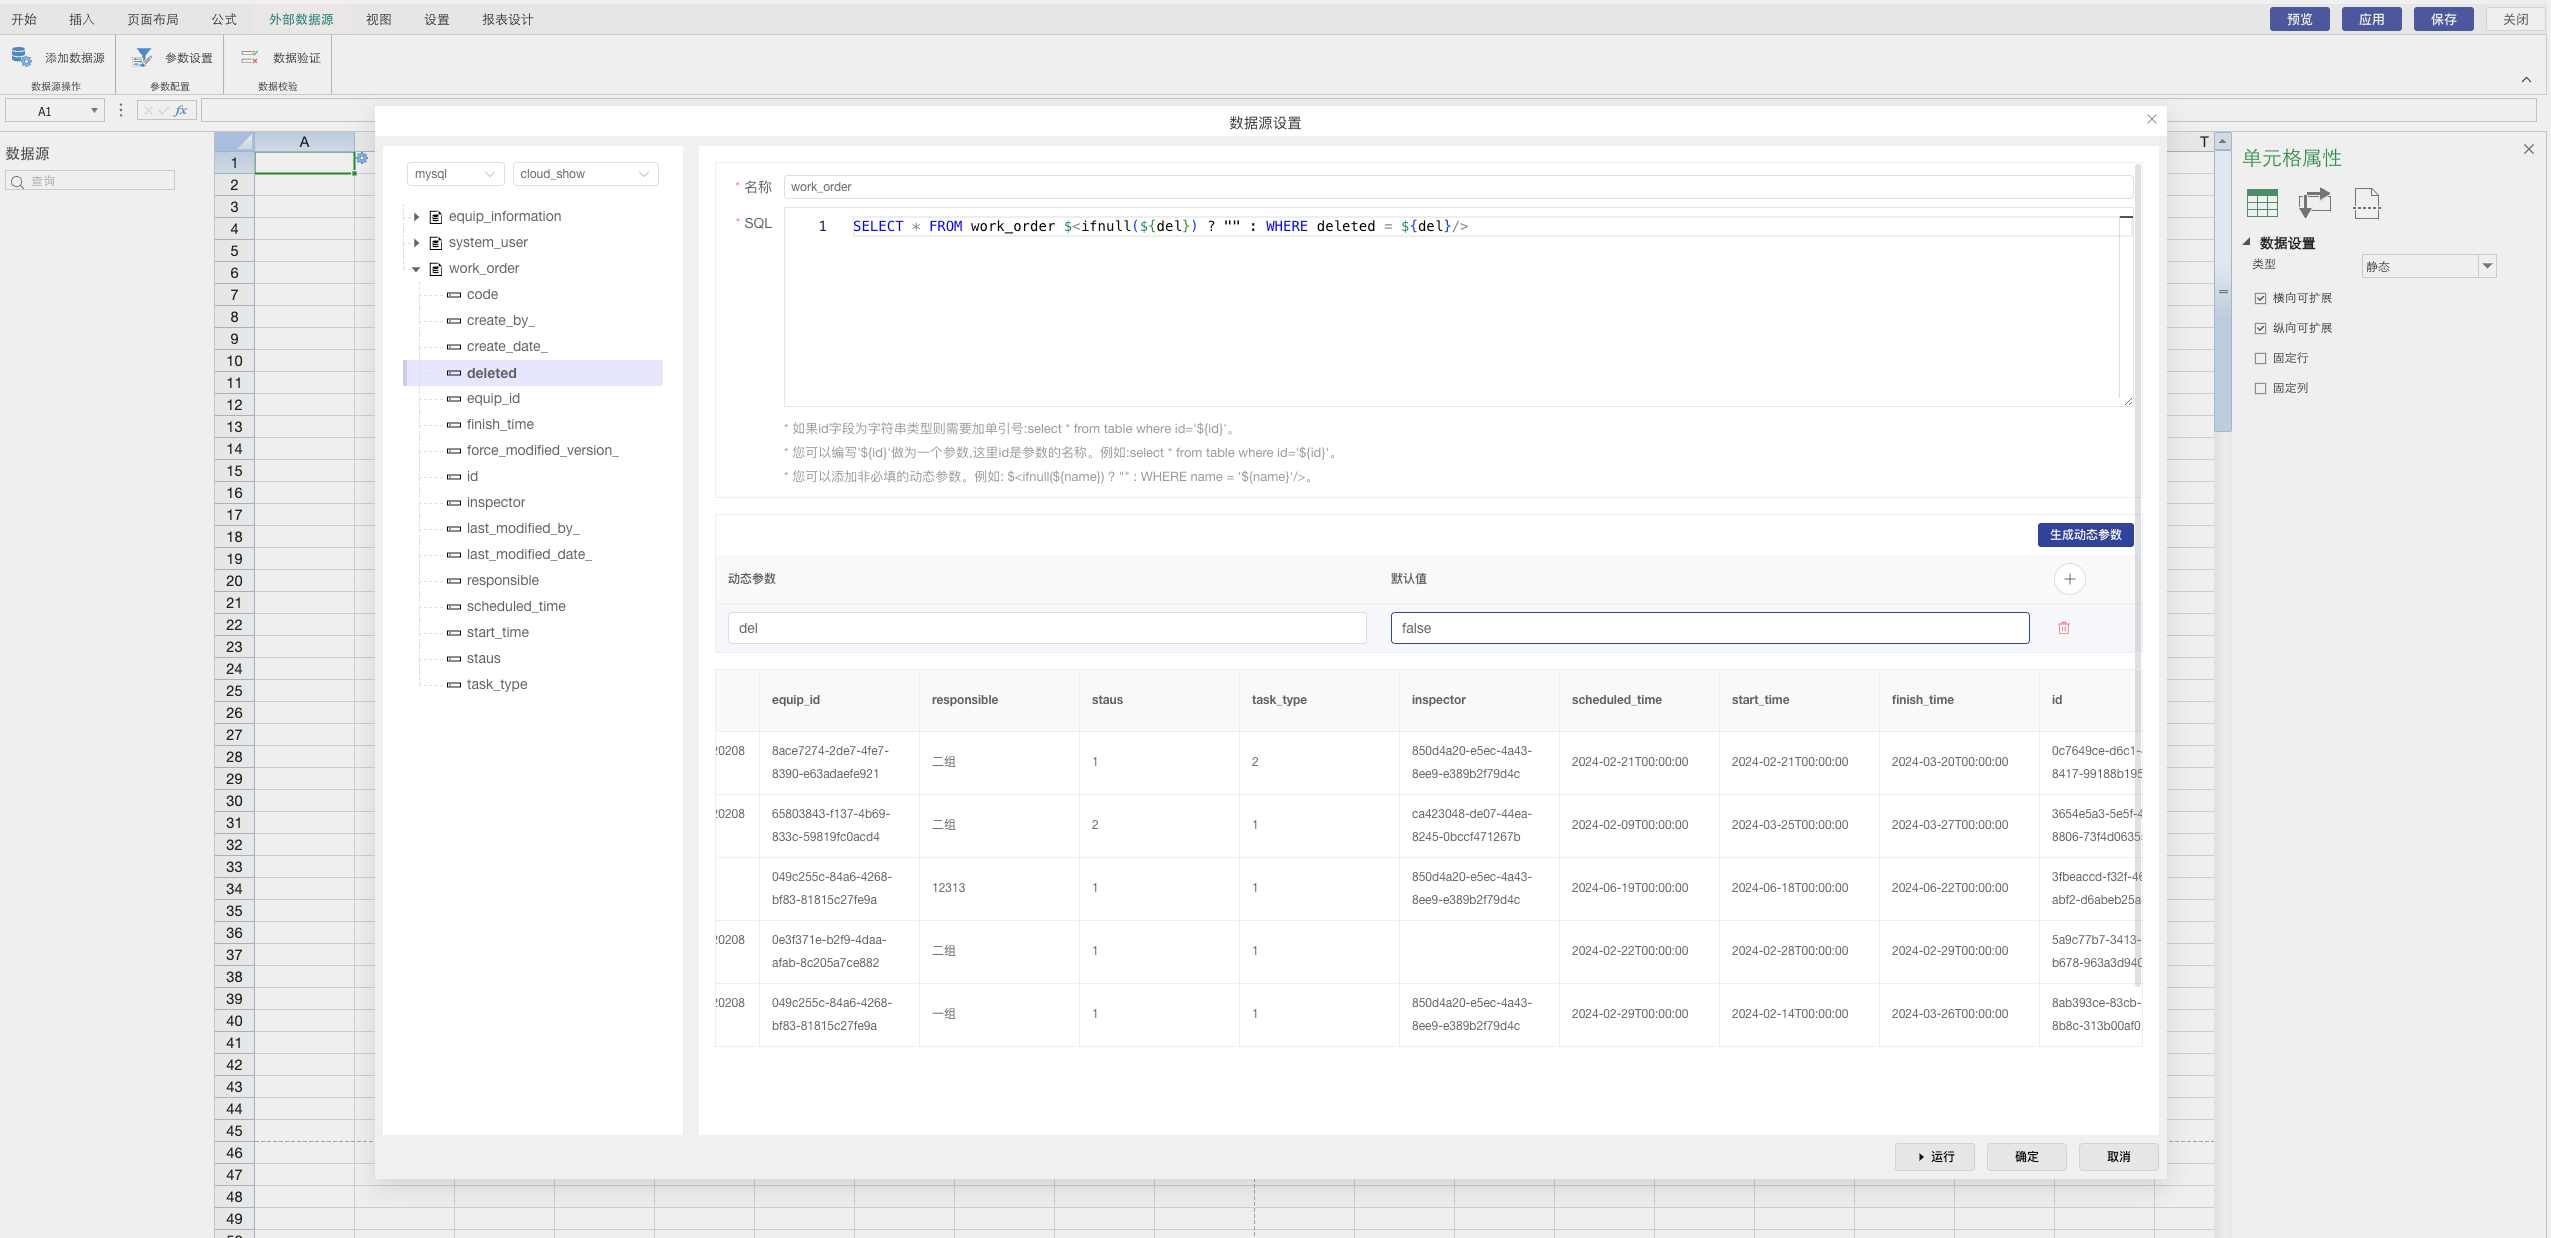Click the plus icon to add dynamic parameter

pos(2069,579)
